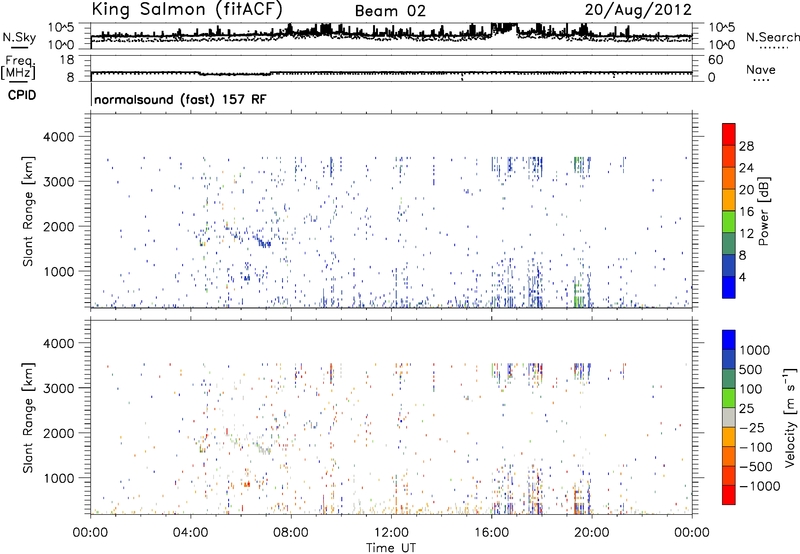Image resolution: width=800 pixels, height=554 pixels.
Task: Click the "18" frequency axis label
Action: click(67, 60)
